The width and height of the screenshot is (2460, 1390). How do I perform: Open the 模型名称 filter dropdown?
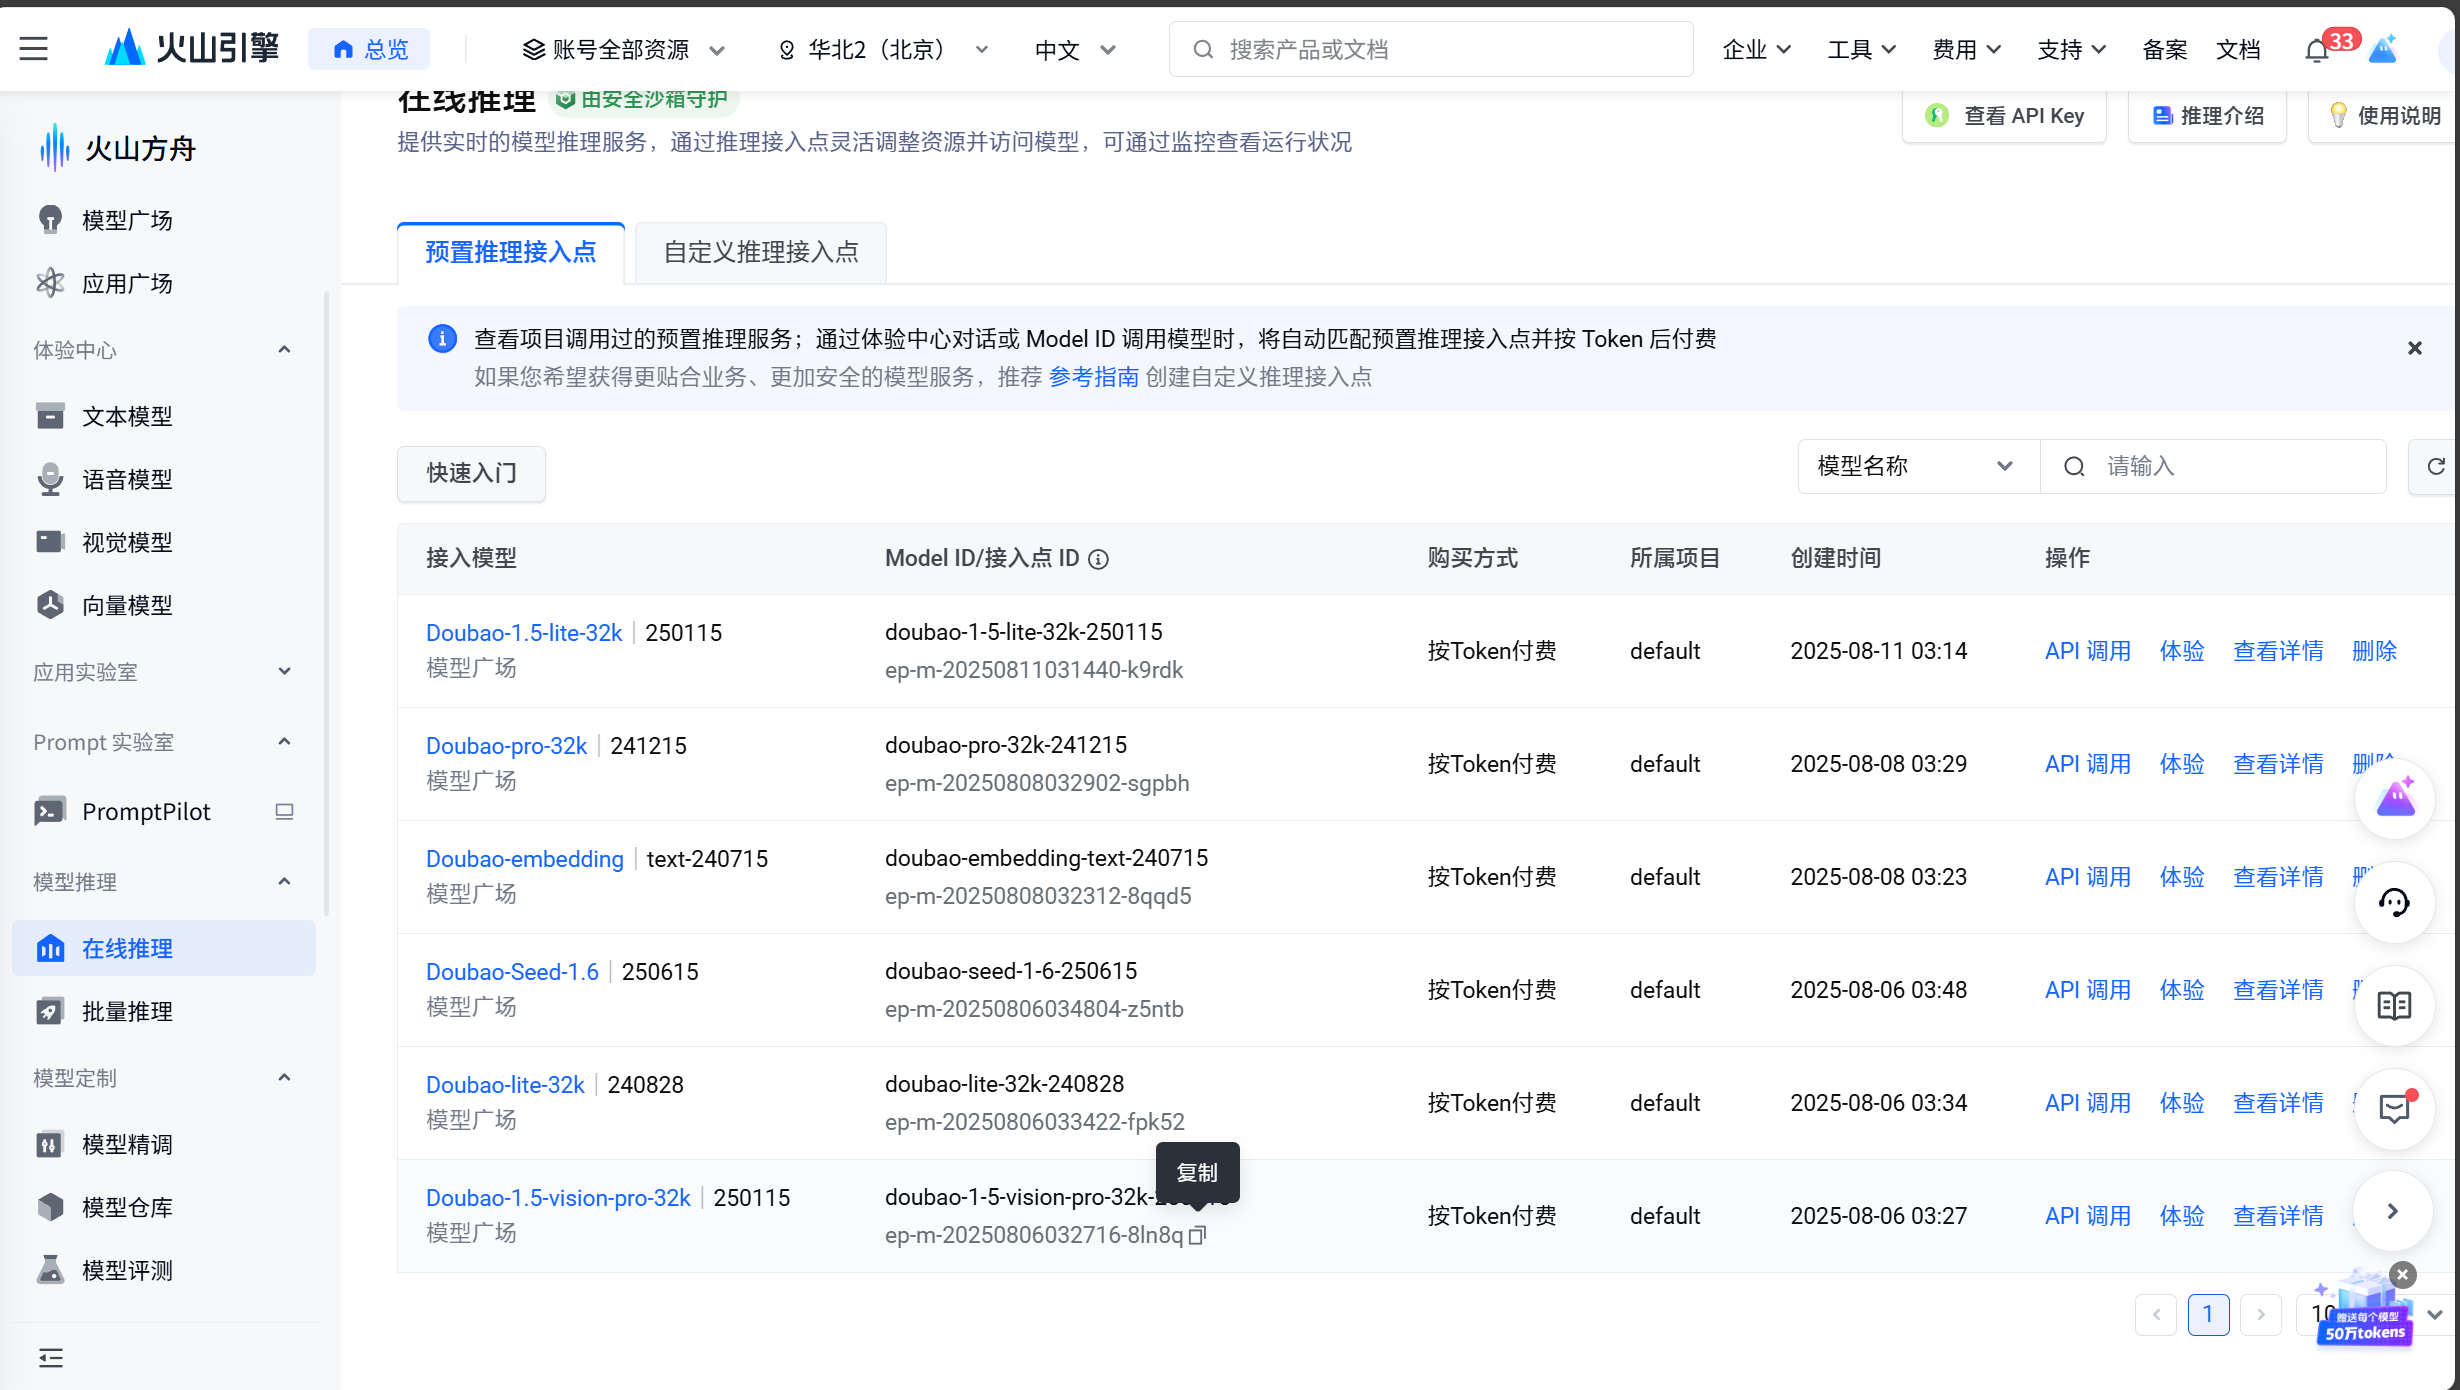1916,466
